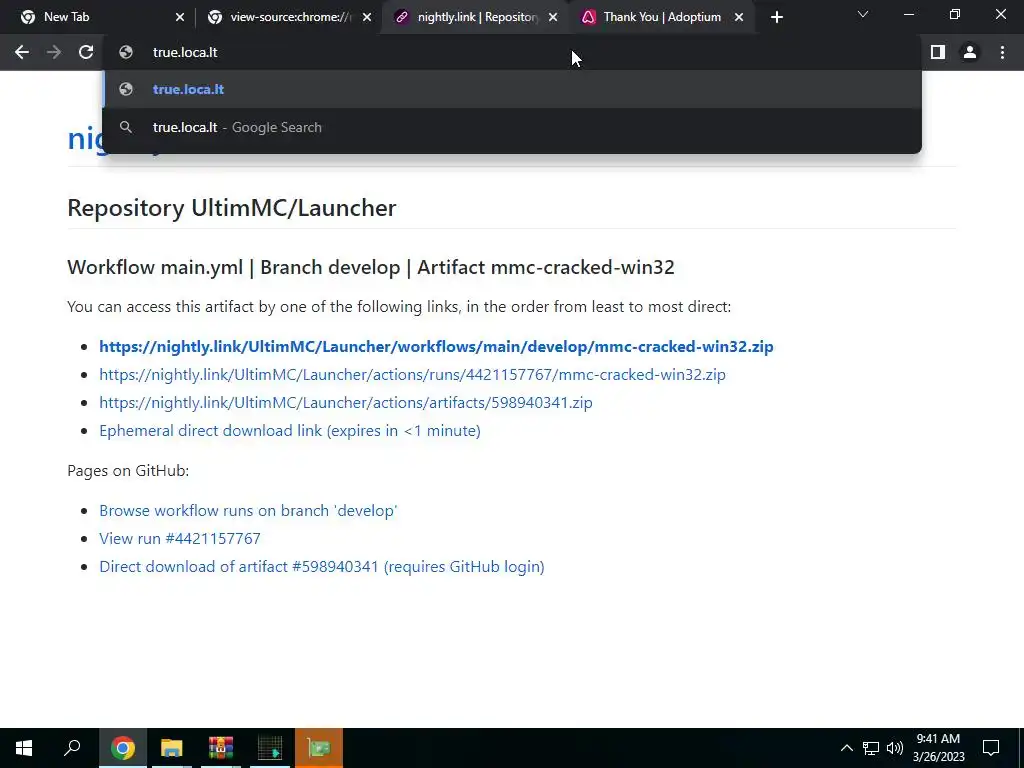Viewport: 1024px width, 768px height.
Task: Close the New Tab tab
Action: click(x=180, y=17)
